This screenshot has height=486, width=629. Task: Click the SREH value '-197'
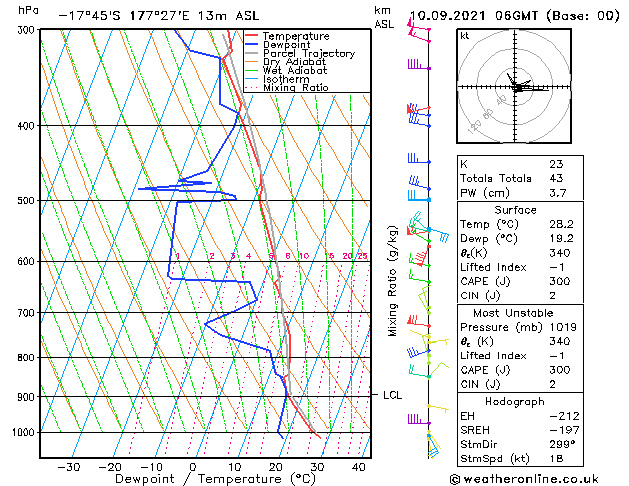click(x=564, y=430)
